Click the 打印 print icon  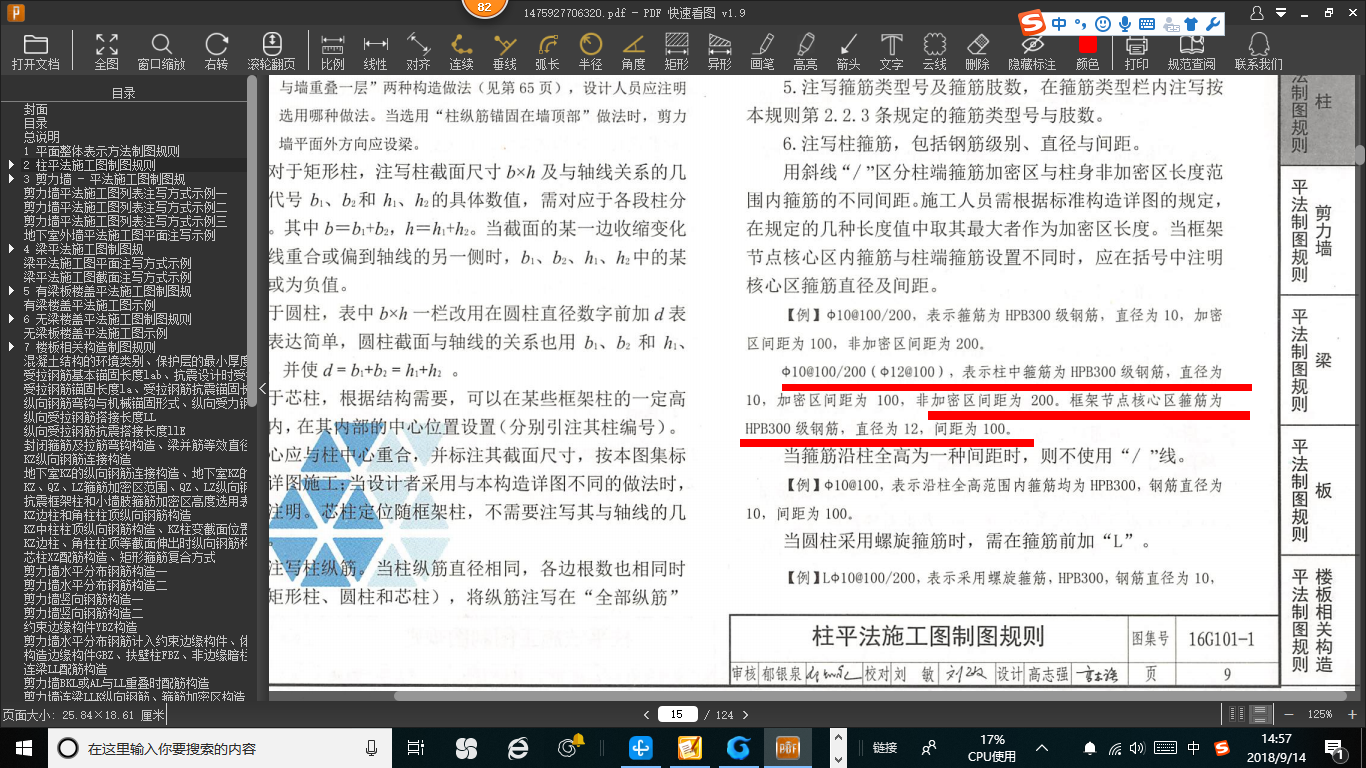pos(1136,52)
